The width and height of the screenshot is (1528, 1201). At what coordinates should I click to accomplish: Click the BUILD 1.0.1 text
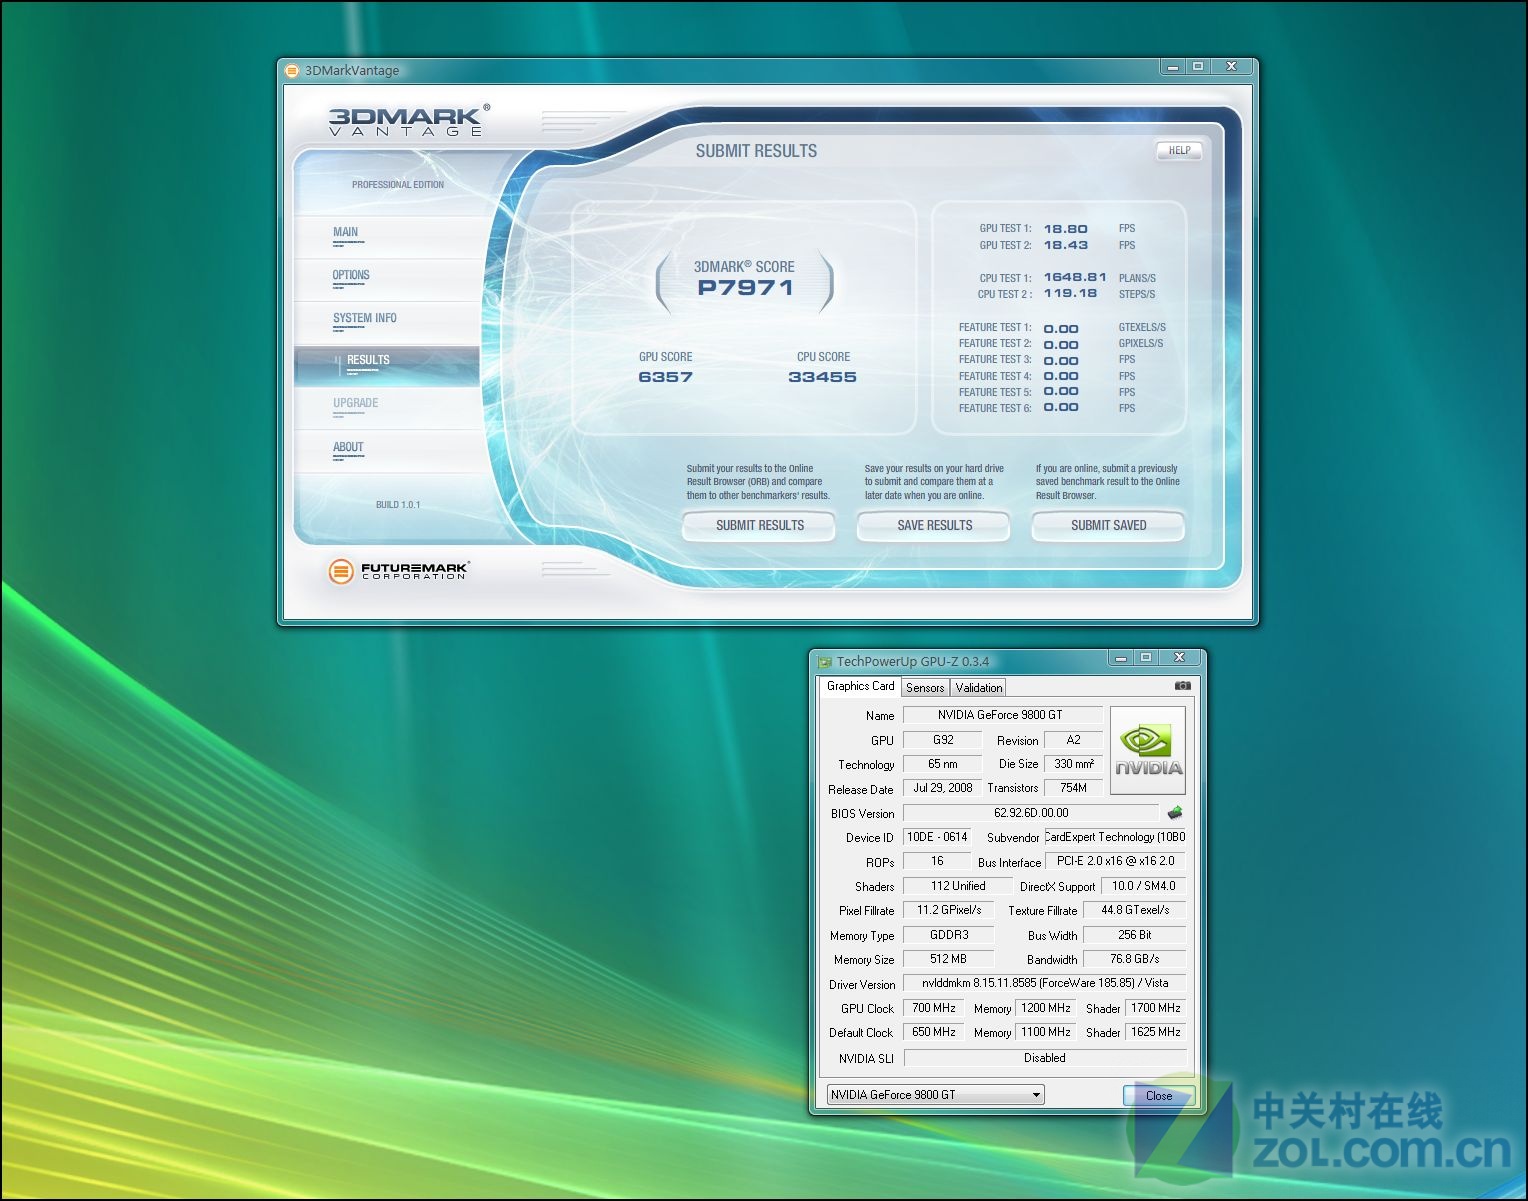click(x=398, y=505)
